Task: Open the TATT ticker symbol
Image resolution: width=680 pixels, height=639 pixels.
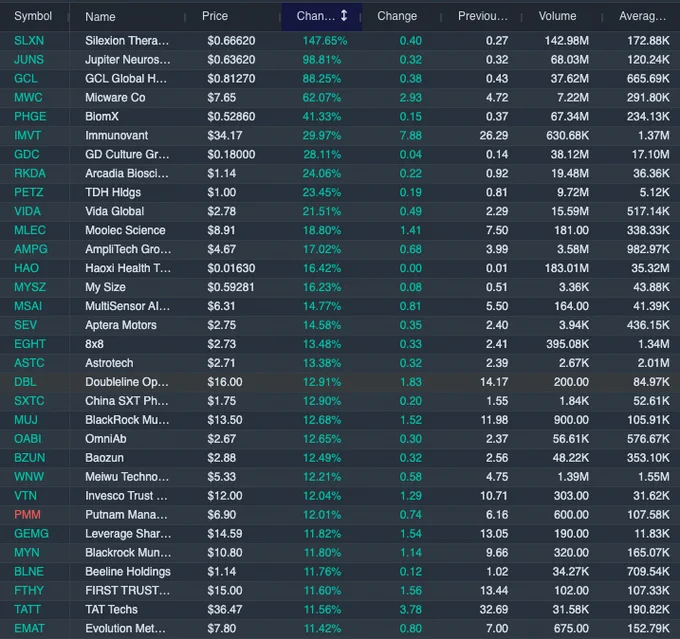Action: (x=27, y=609)
